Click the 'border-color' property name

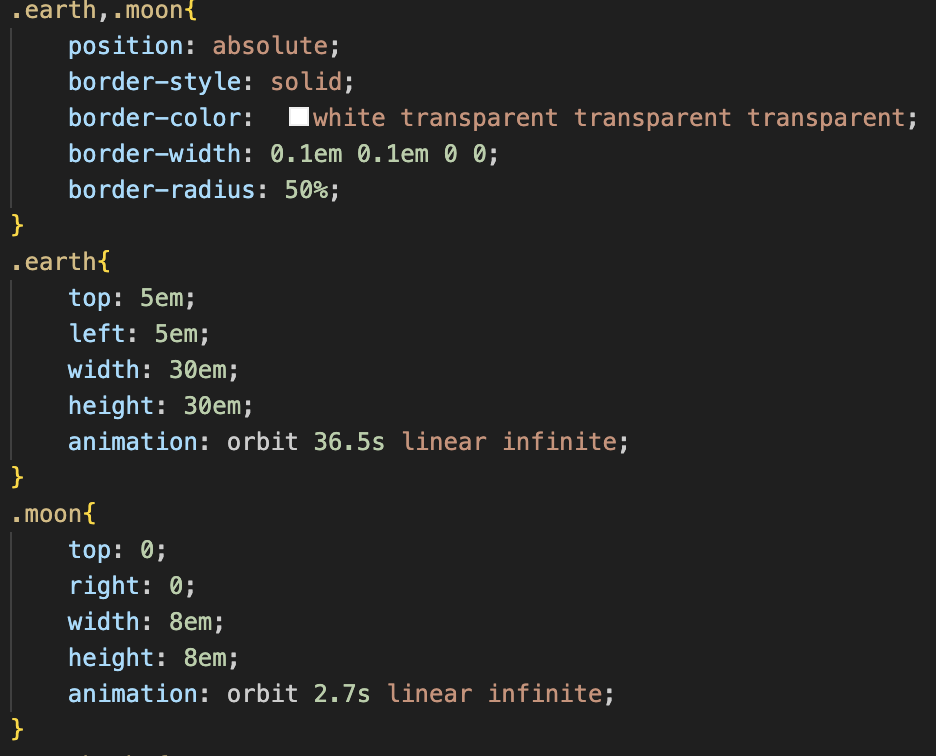coord(155,118)
